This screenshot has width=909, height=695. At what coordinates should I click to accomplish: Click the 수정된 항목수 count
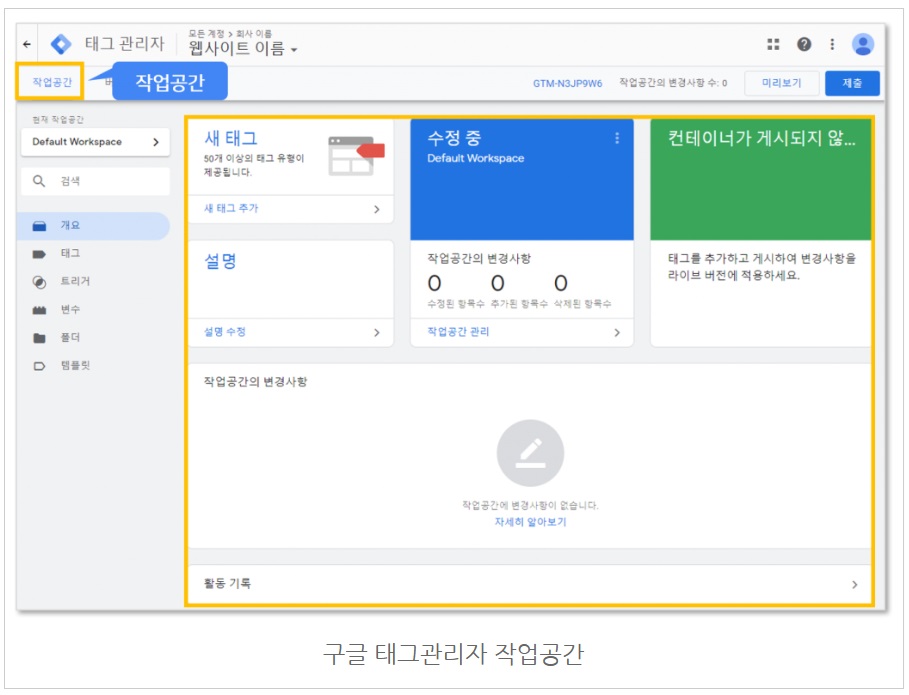pos(434,283)
